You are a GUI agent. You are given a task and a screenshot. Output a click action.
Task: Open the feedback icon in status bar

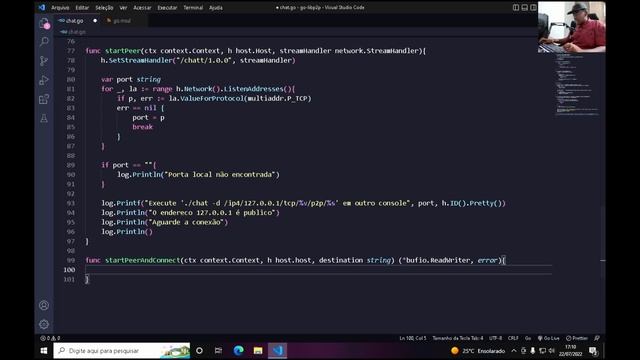(597, 338)
